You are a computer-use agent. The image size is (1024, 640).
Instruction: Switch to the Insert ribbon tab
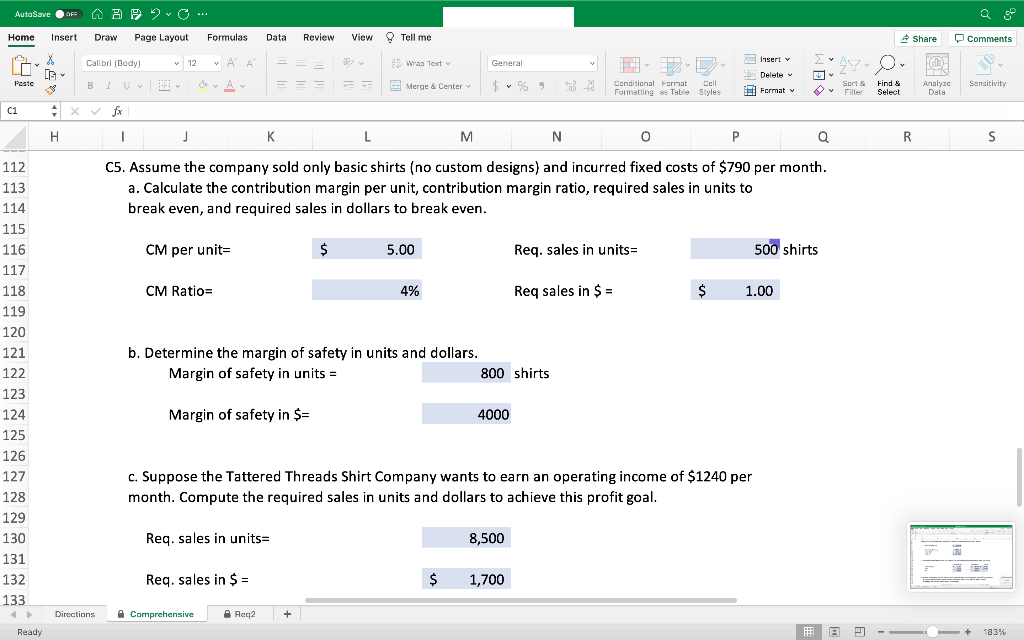pos(64,37)
